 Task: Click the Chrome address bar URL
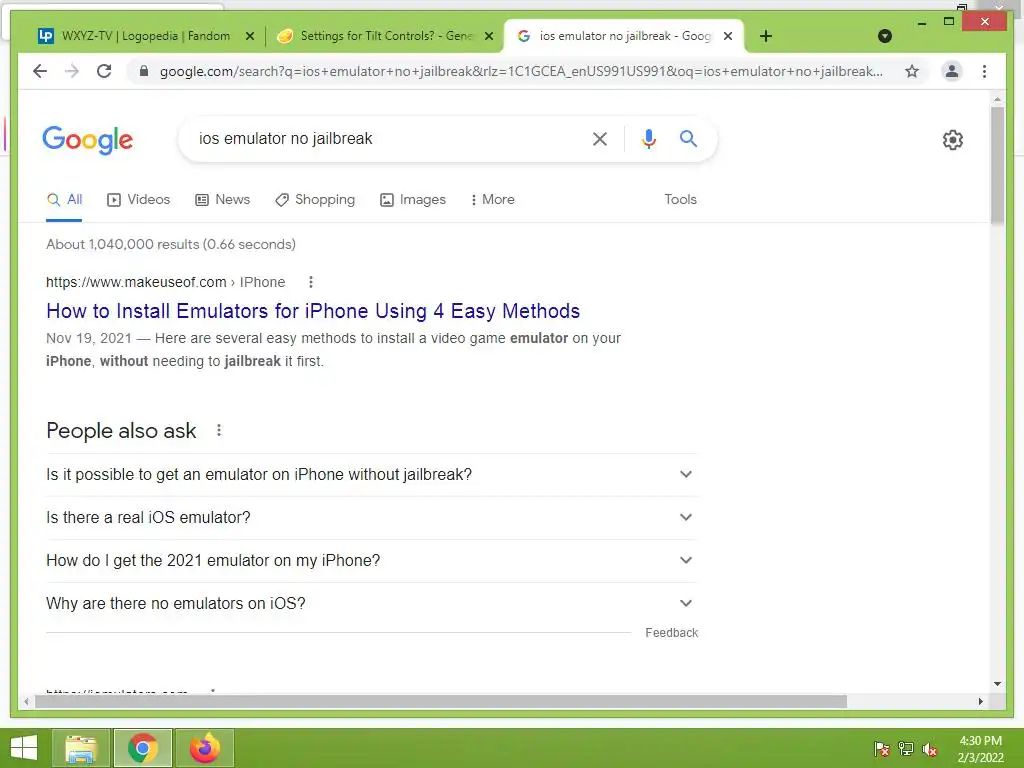click(x=521, y=71)
